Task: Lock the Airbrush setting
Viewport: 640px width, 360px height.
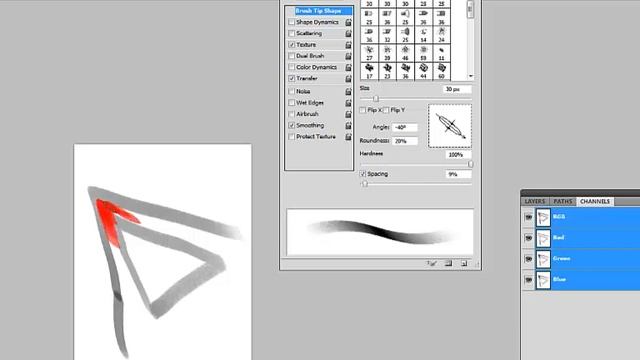Action: [x=348, y=114]
